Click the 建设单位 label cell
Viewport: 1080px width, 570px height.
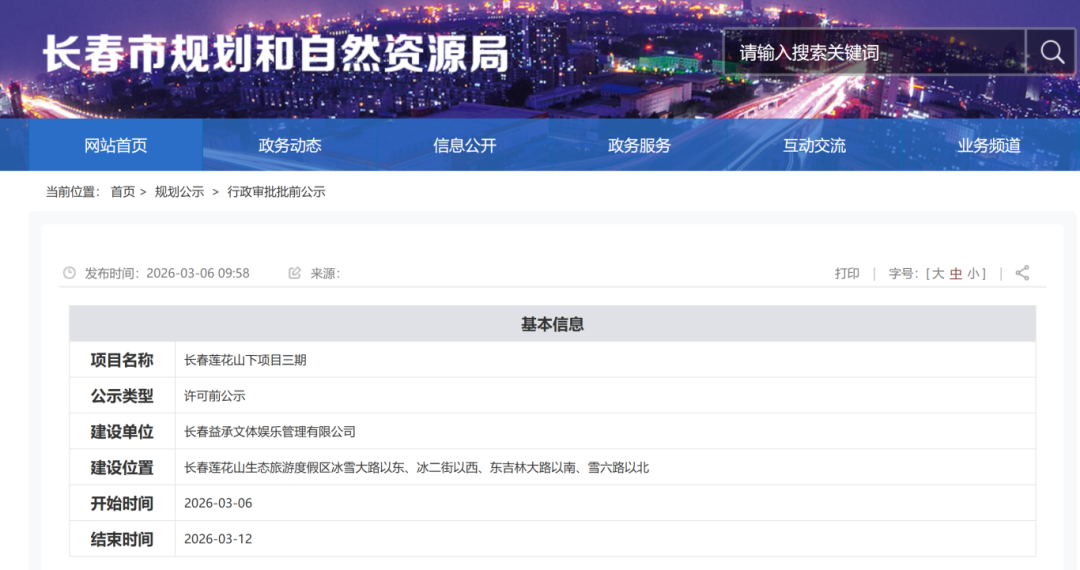coord(122,432)
